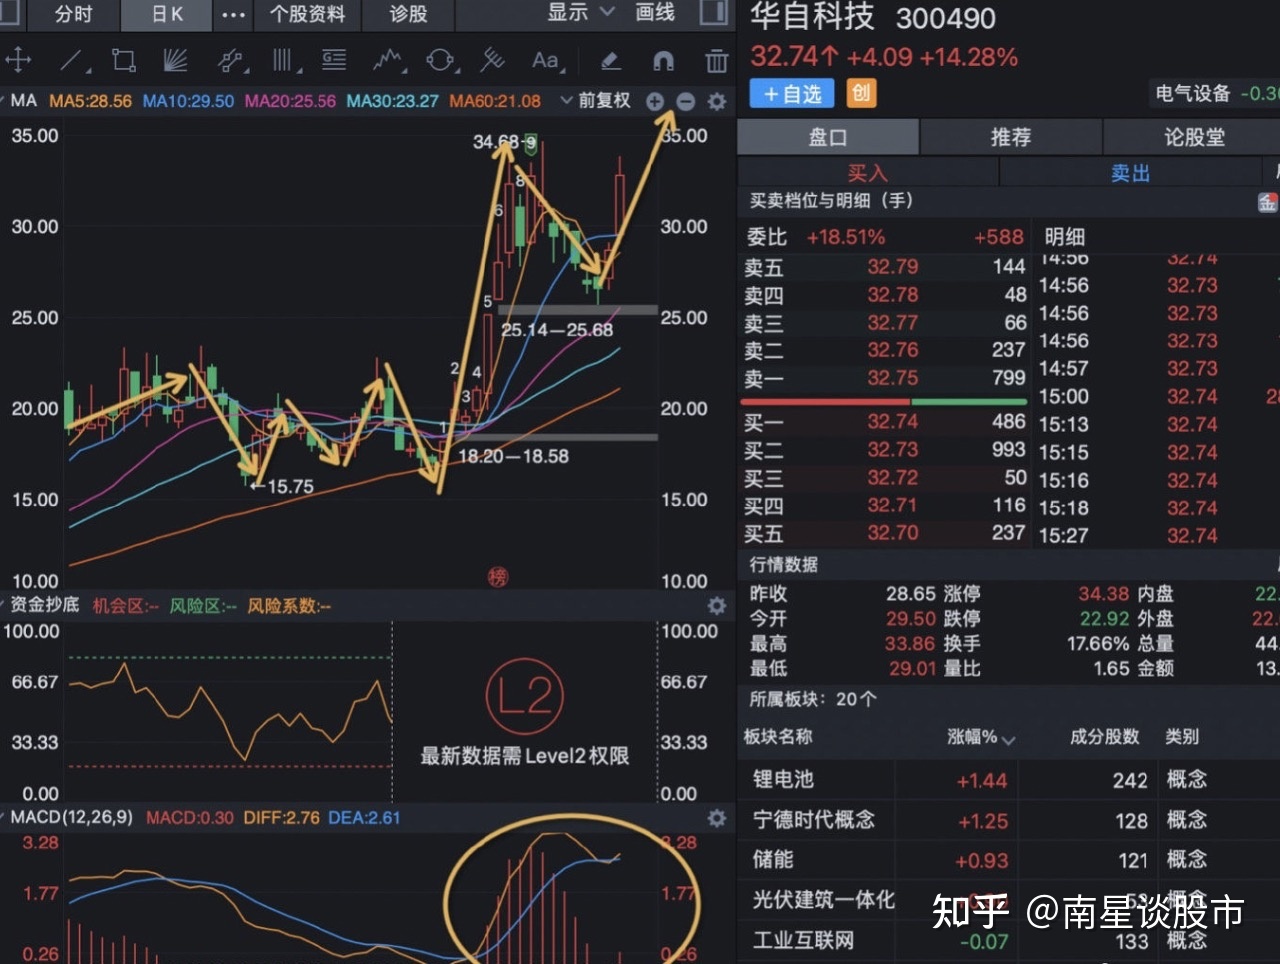Click the red-green buy-sell ratio bar
1280x964 pixels.
pos(884,401)
